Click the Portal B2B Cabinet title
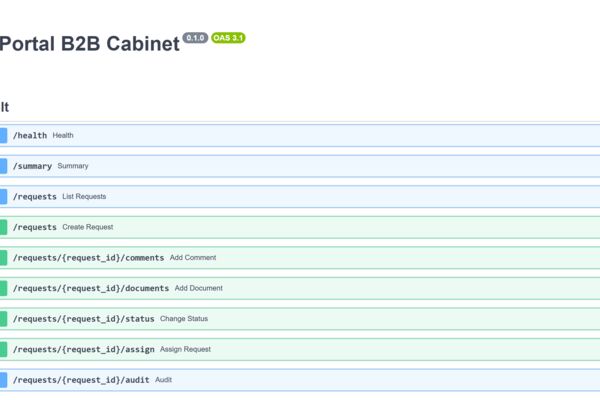Screen dimensions: 600x400 click(x=90, y=44)
